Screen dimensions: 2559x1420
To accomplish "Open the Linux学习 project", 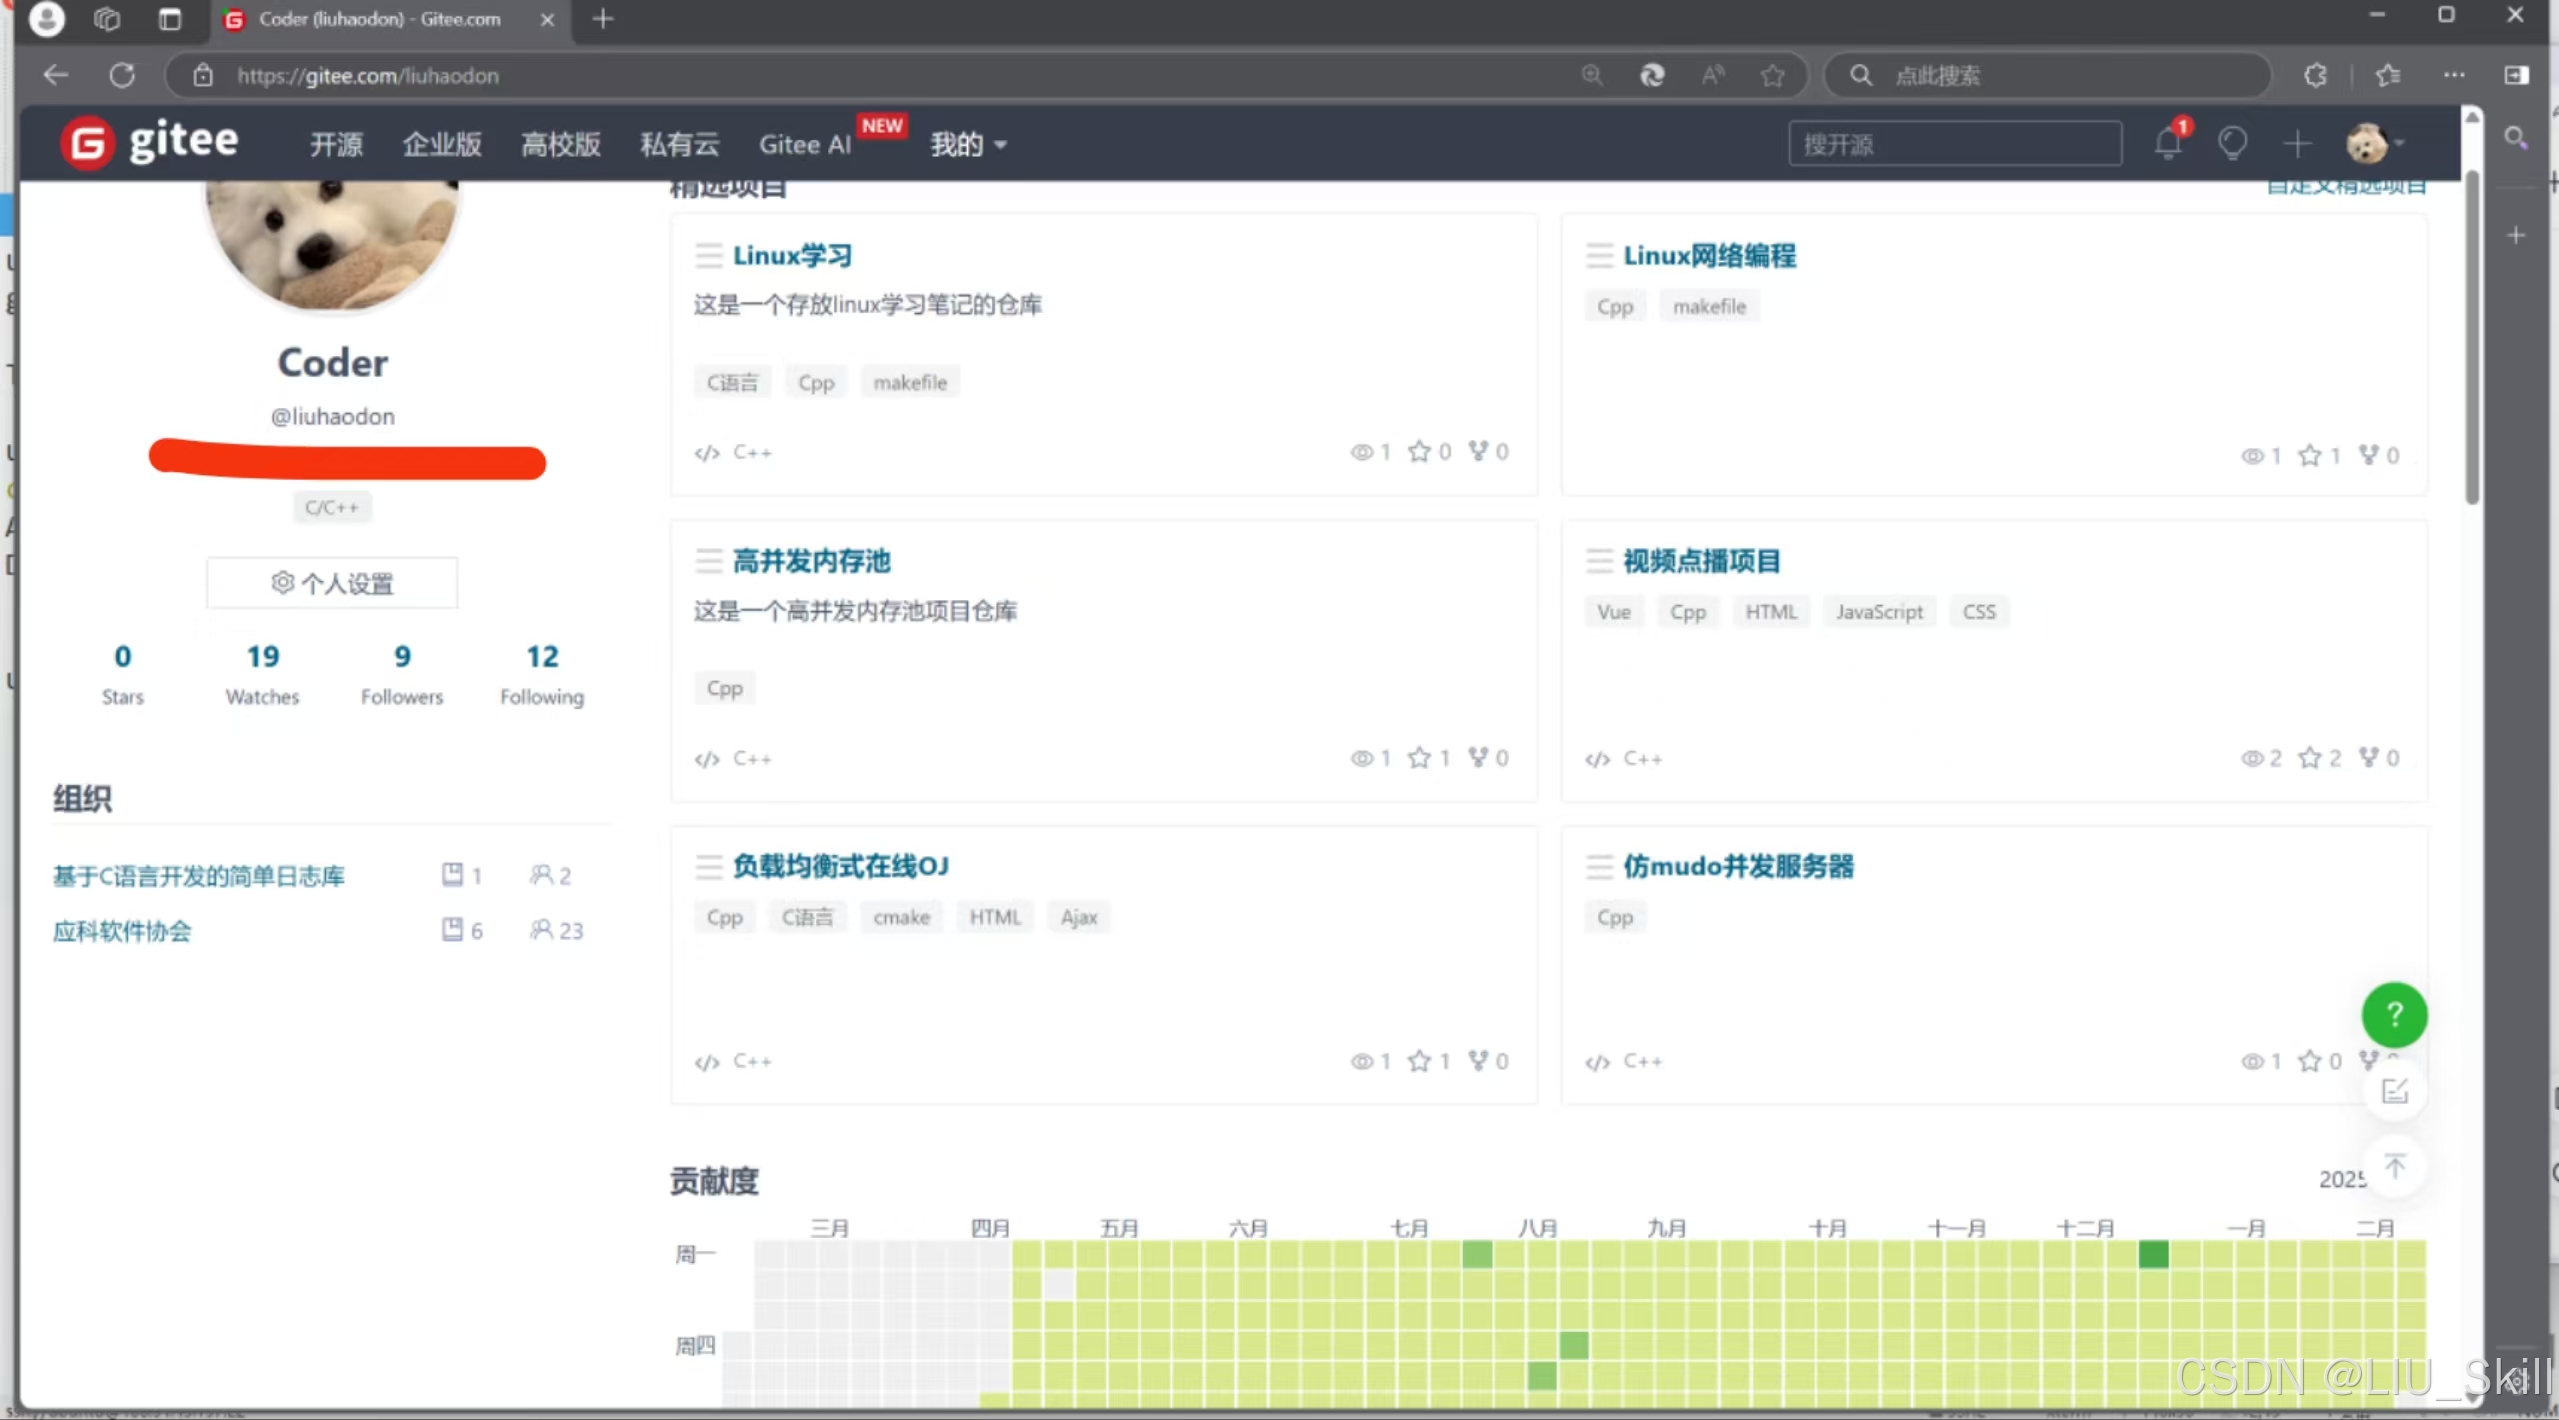I will (x=792, y=256).
